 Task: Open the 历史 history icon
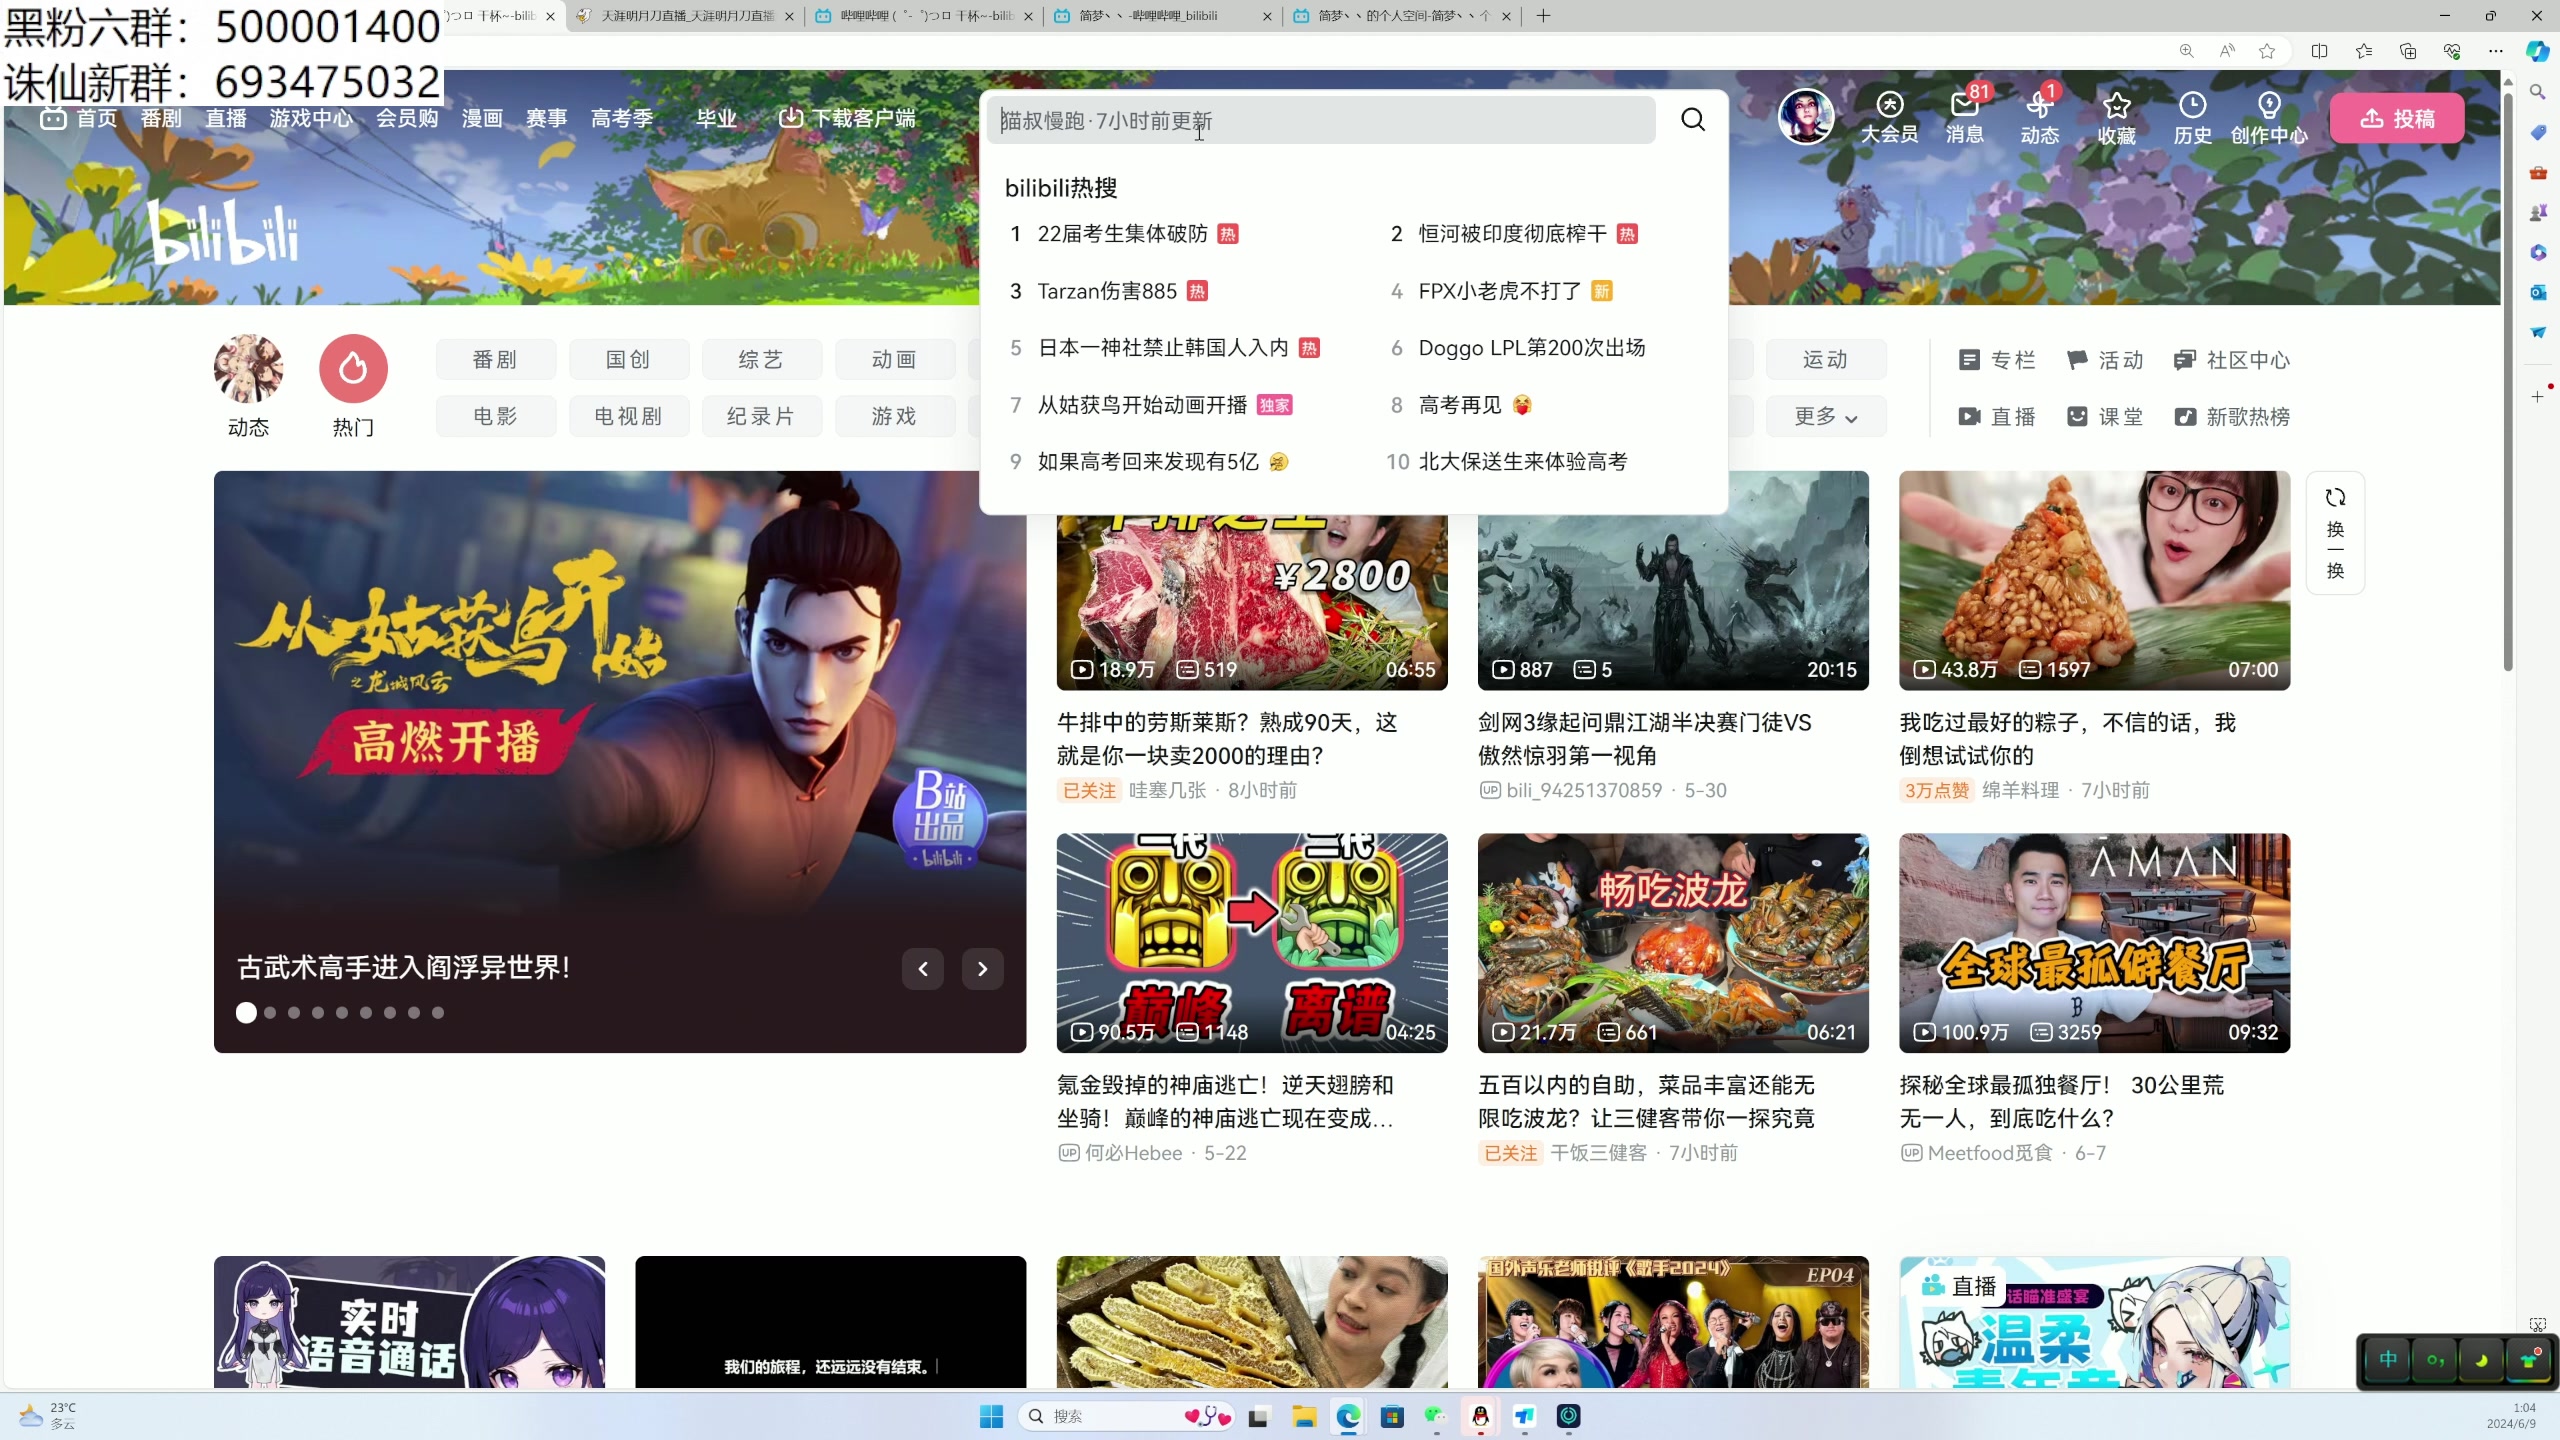click(x=2192, y=115)
